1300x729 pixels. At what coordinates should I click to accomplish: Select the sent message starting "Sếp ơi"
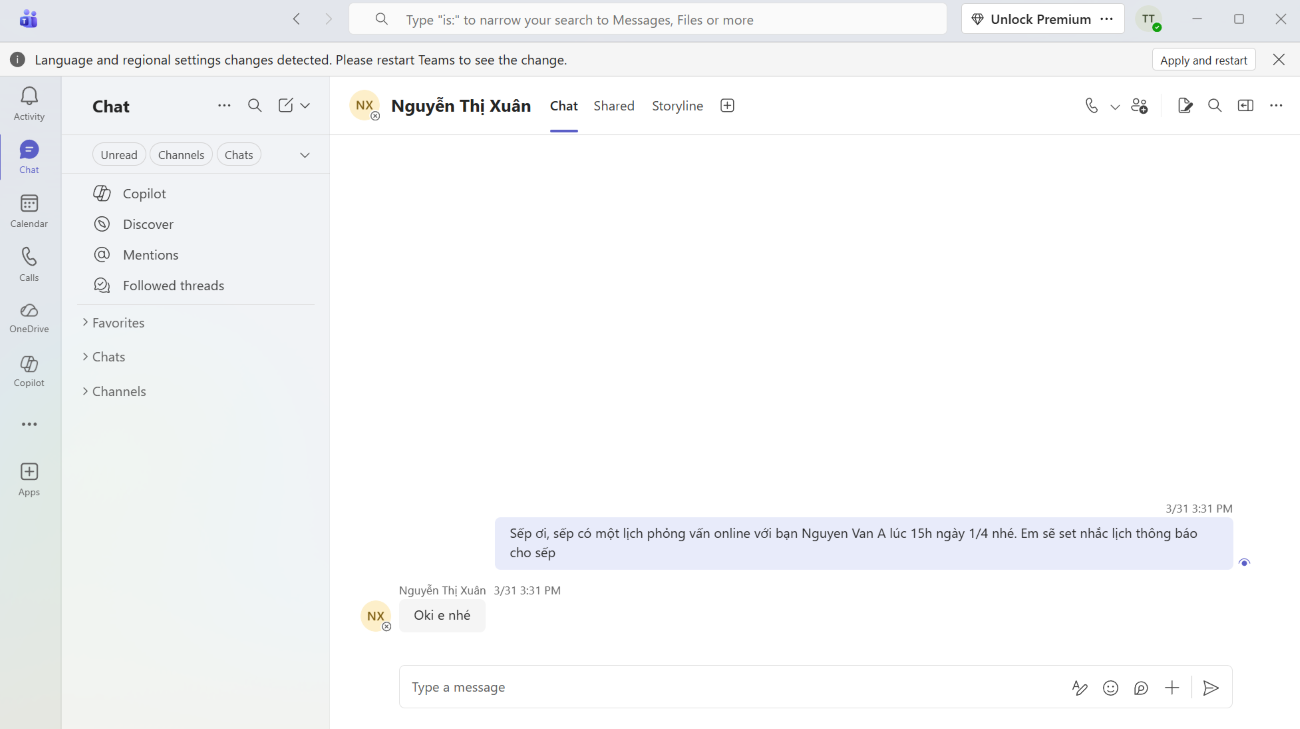click(864, 543)
